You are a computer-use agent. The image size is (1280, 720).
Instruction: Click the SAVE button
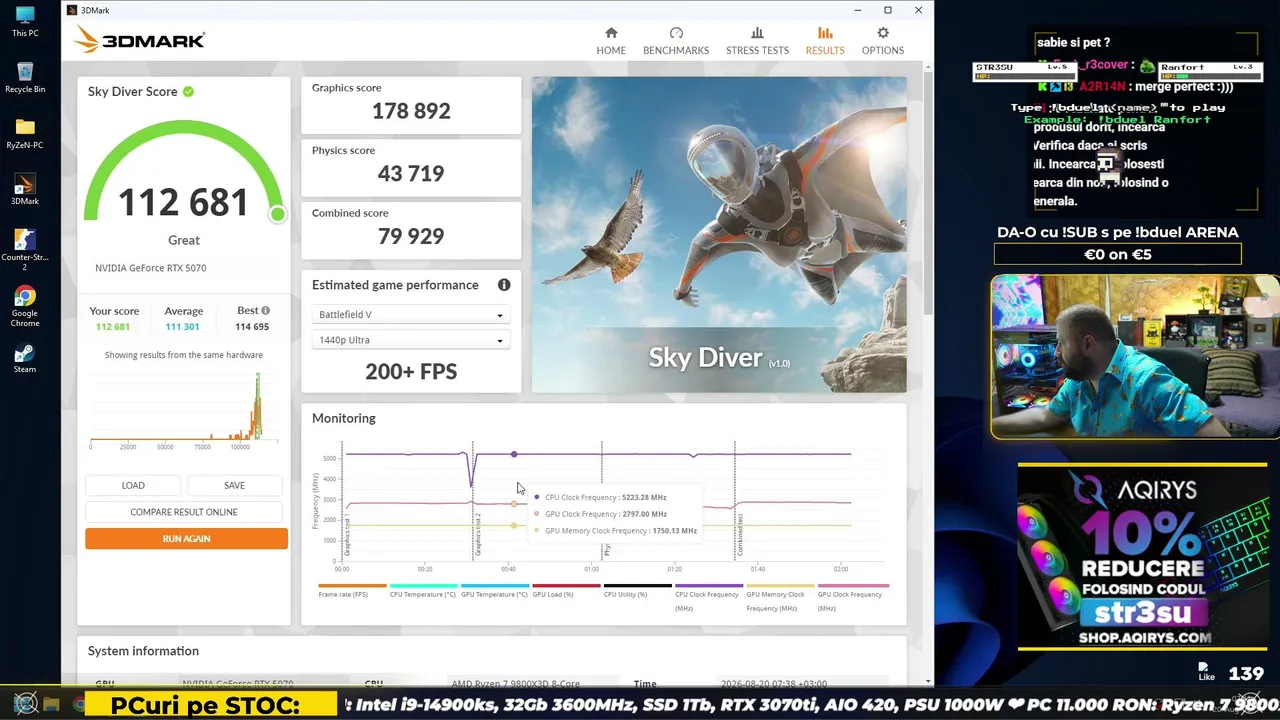click(234, 485)
